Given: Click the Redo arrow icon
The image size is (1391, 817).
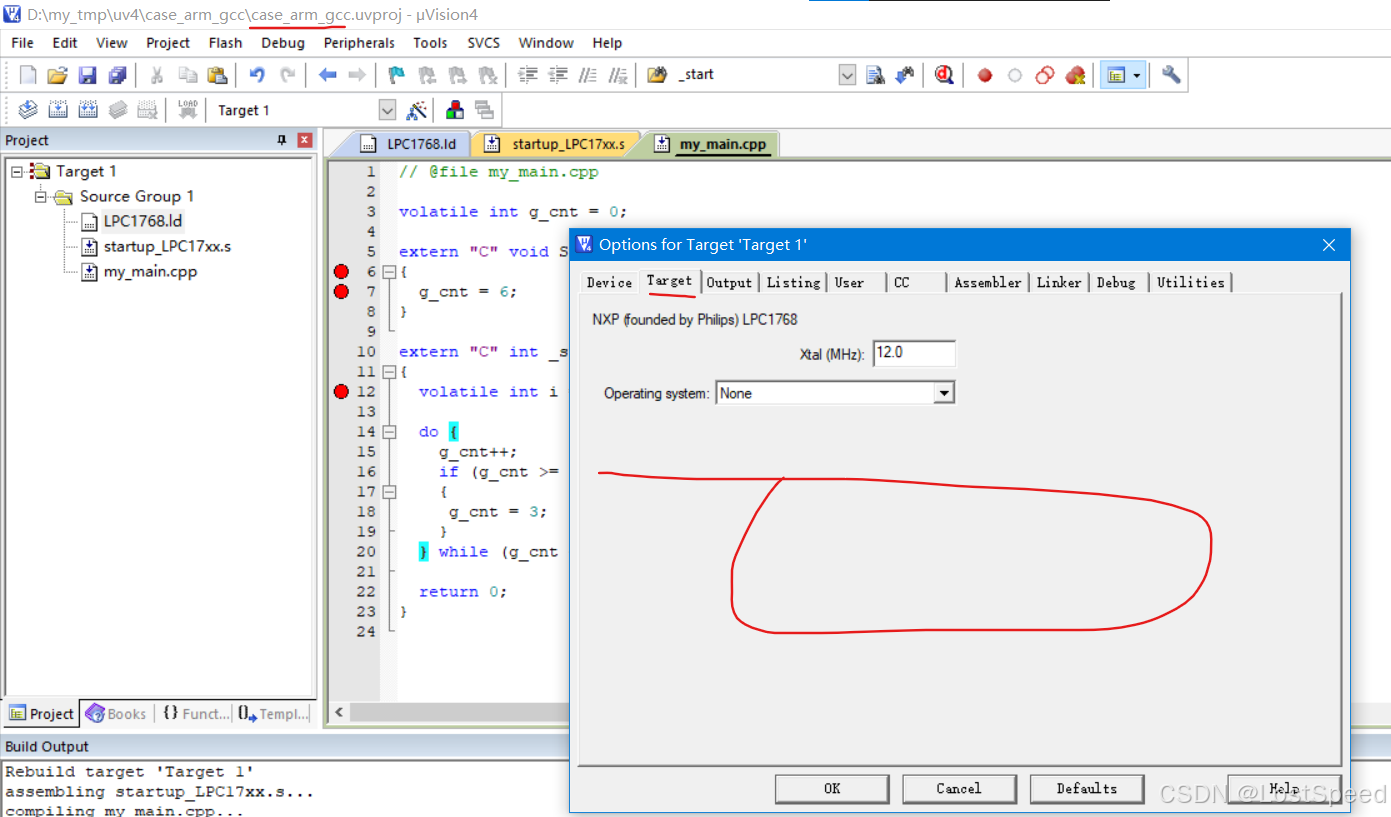Looking at the screenshot, I should (x=287, y=75).
